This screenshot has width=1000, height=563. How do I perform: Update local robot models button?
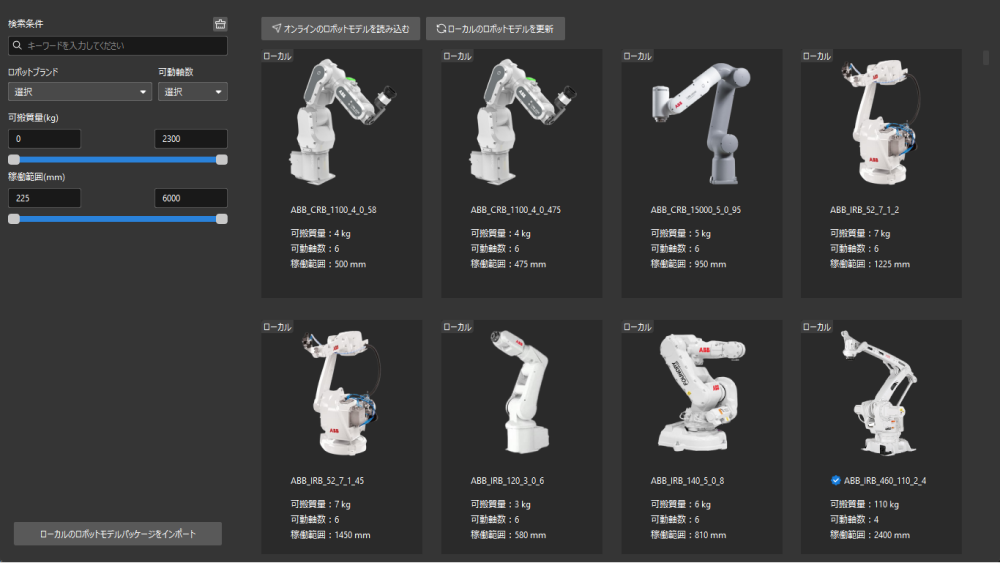pyautogui.click(x=495, y=29)
